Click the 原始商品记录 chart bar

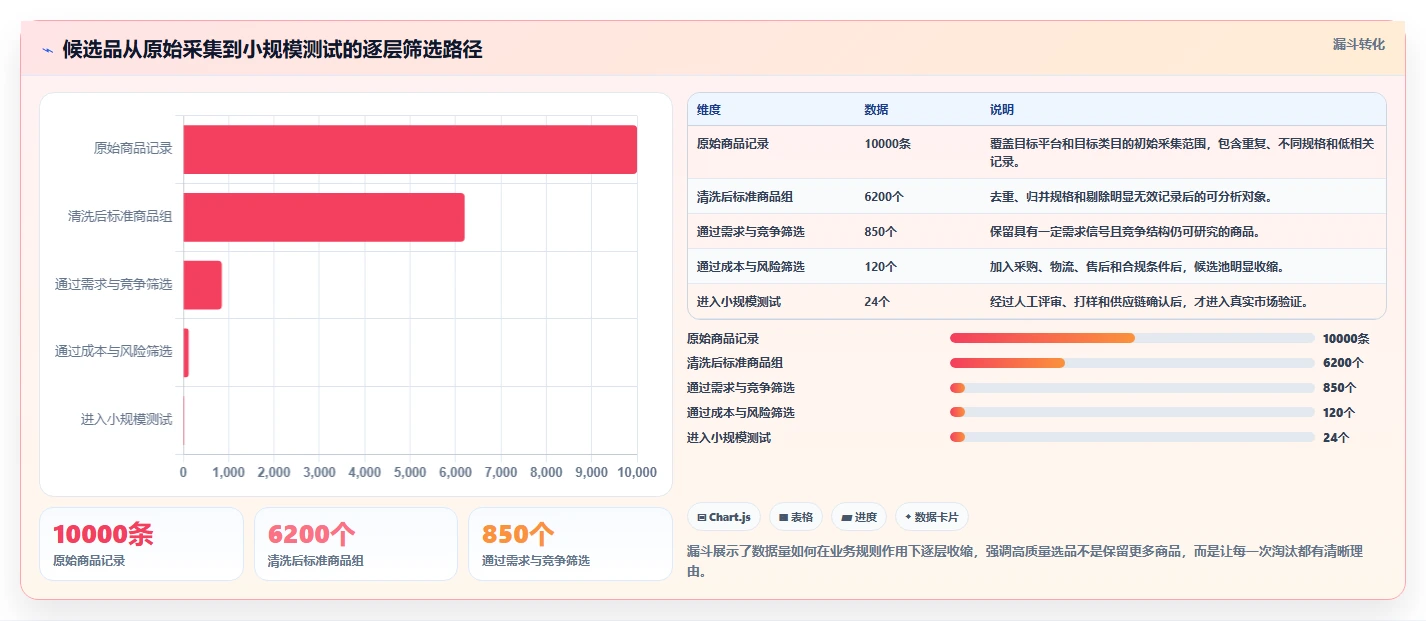click(x=410, y=149)
